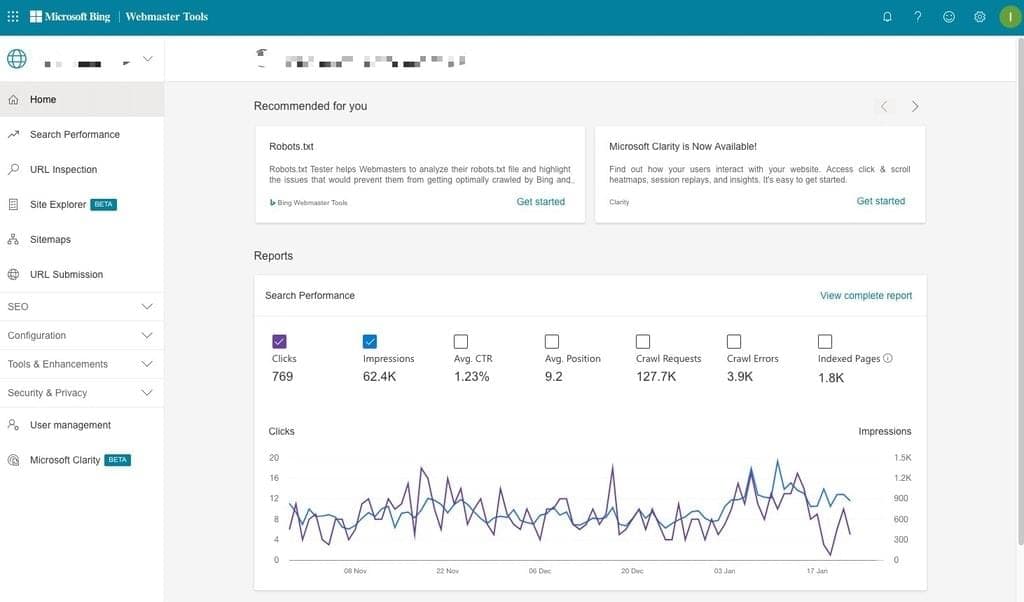The image size is (1024, 602).
Task: Enable the Avg. CTR checkbox
Action: [x=460, y=341]
